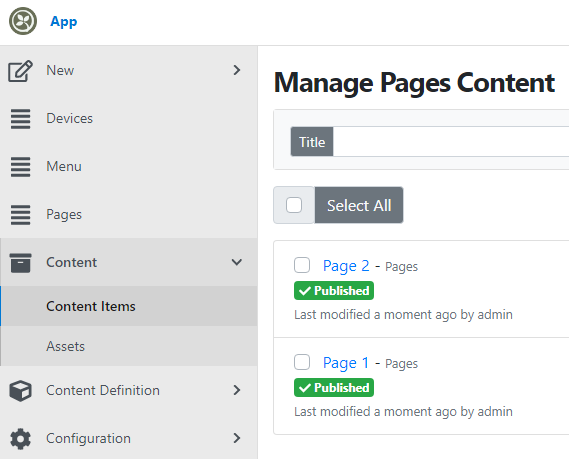The width and height of the screenshot is (569, 459).
Task: Collapse the Content section chevron
Action: [x=237, y=262]
